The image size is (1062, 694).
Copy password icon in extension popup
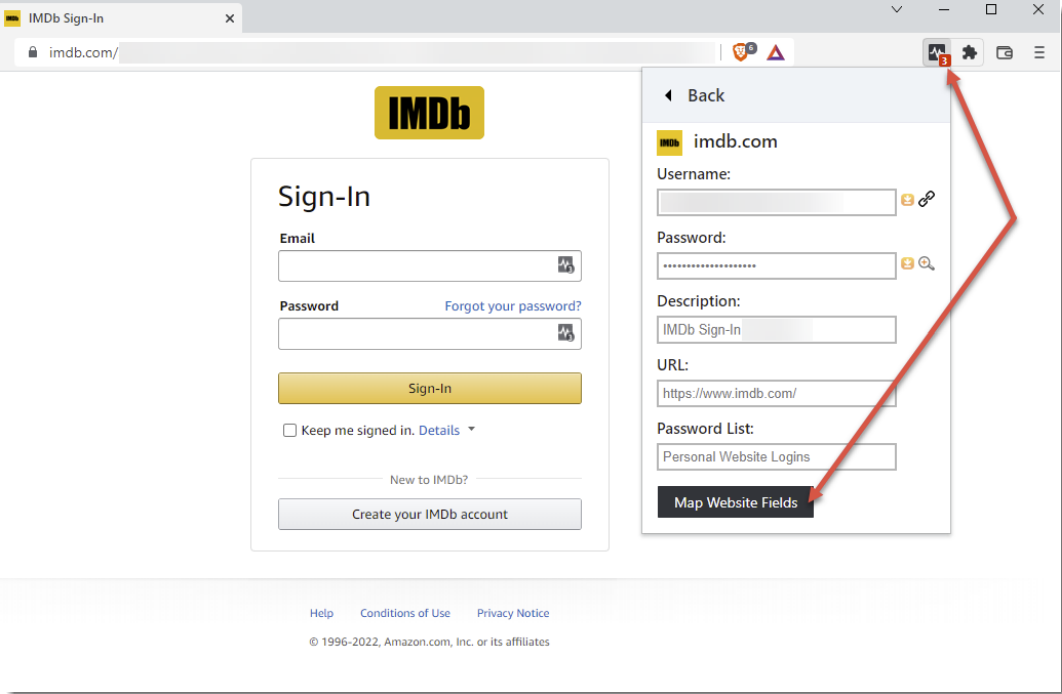click(x=908, y=263)
